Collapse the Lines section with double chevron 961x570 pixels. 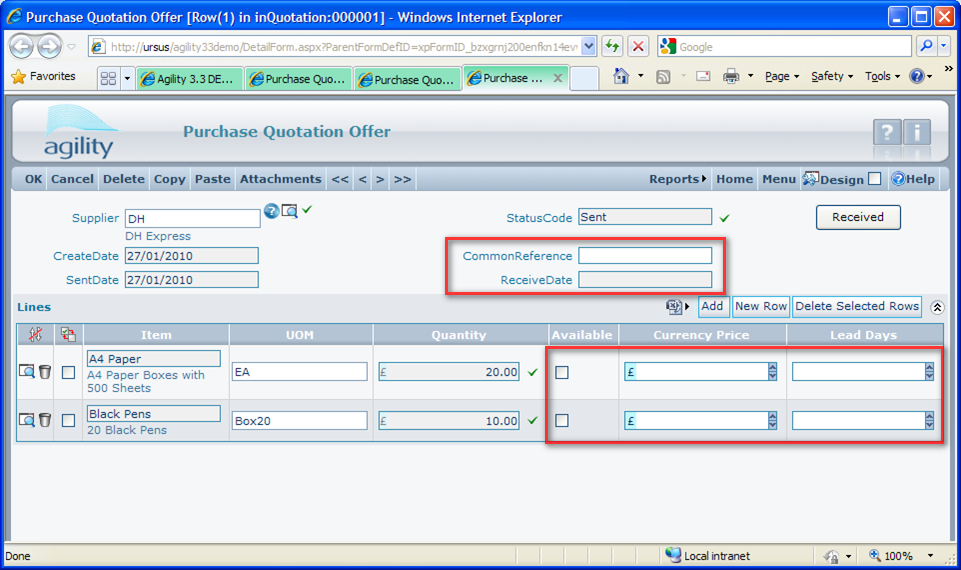[937, 308]
